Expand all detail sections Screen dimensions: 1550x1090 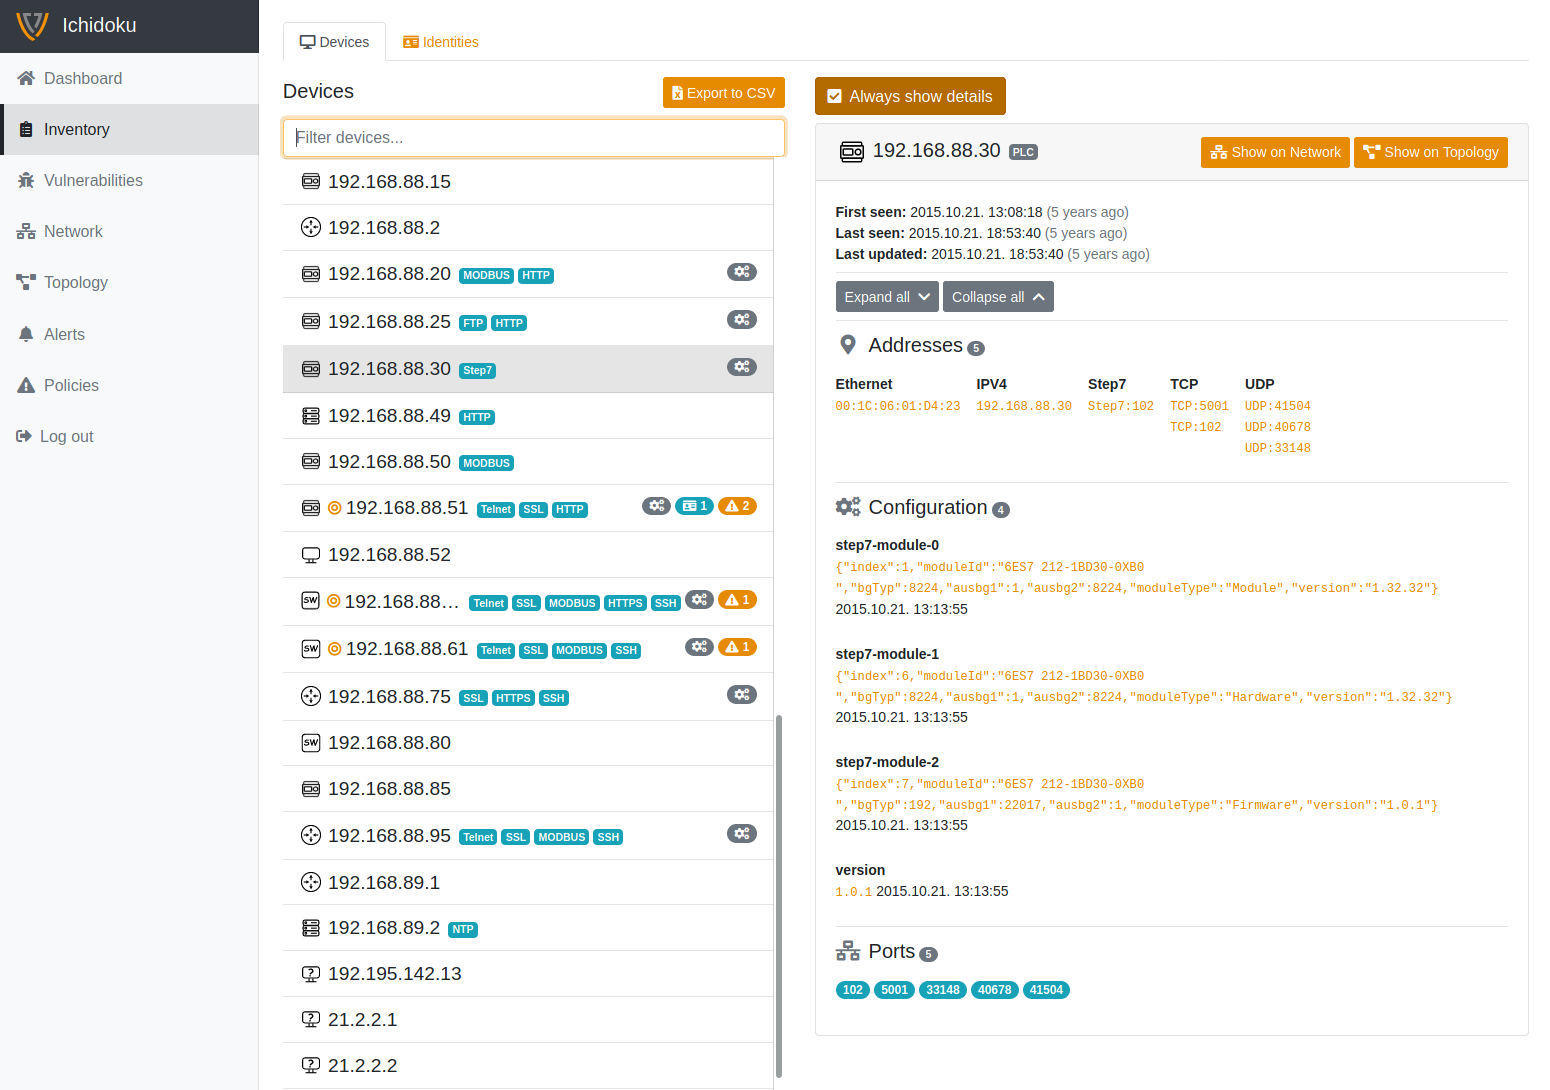[x=887, y=297]
